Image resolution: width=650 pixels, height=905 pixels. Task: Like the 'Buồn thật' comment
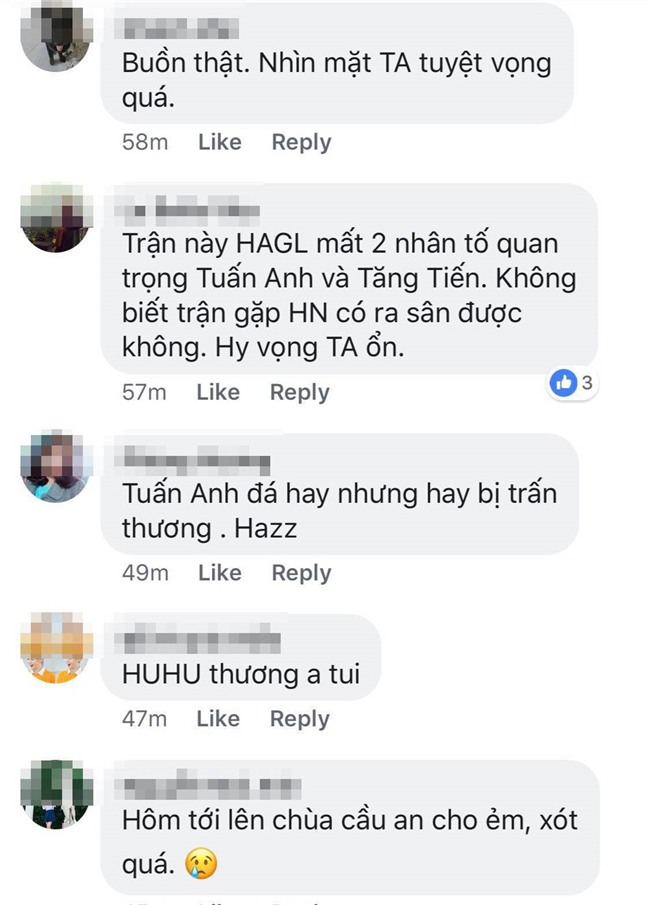(219, 142)
